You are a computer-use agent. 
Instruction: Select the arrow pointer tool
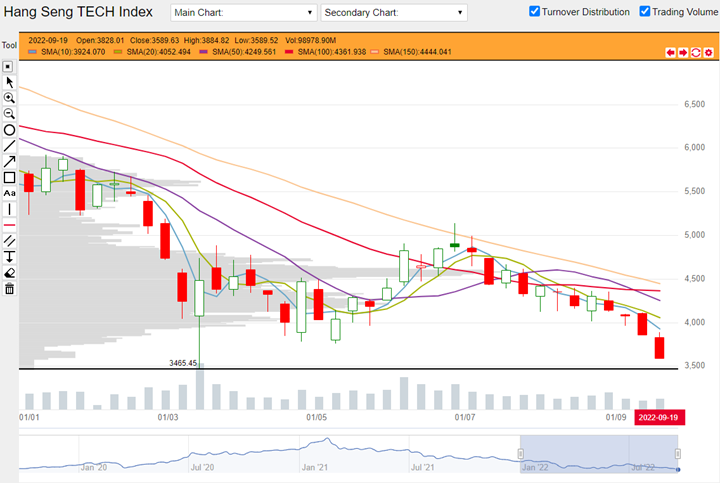[x=9, y=82]
